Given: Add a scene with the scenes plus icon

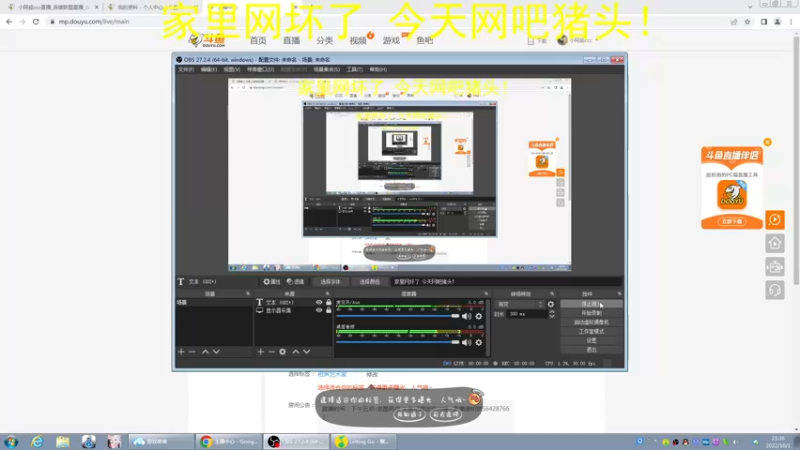Looking at the screenshot, I should (181, 352).
